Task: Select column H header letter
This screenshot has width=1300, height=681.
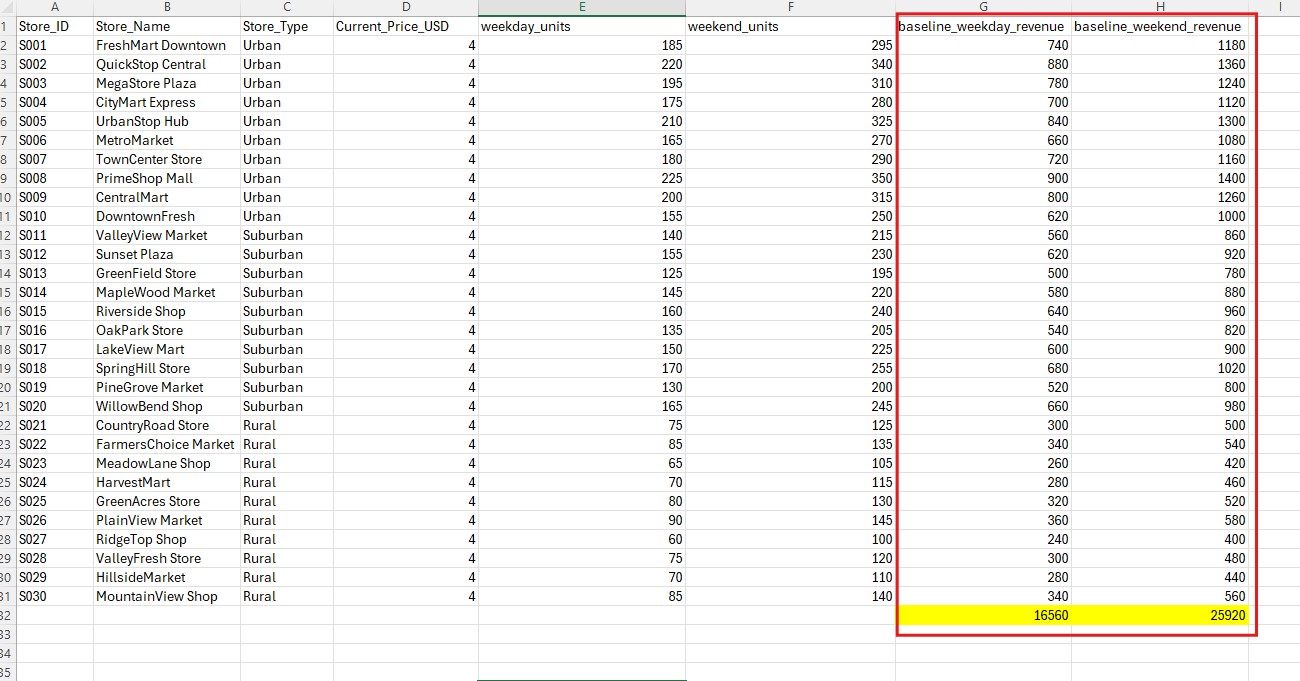Action: [x=1159, y=7]
